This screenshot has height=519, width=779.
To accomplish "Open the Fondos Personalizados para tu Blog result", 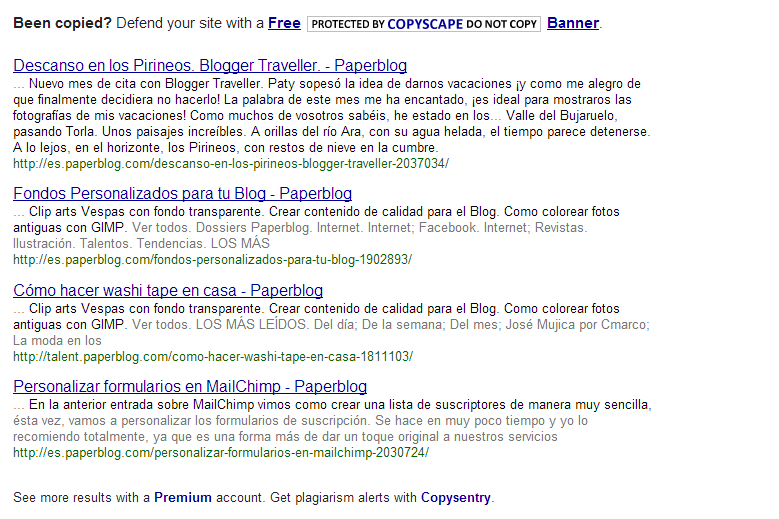I will (x=182, y=193).
